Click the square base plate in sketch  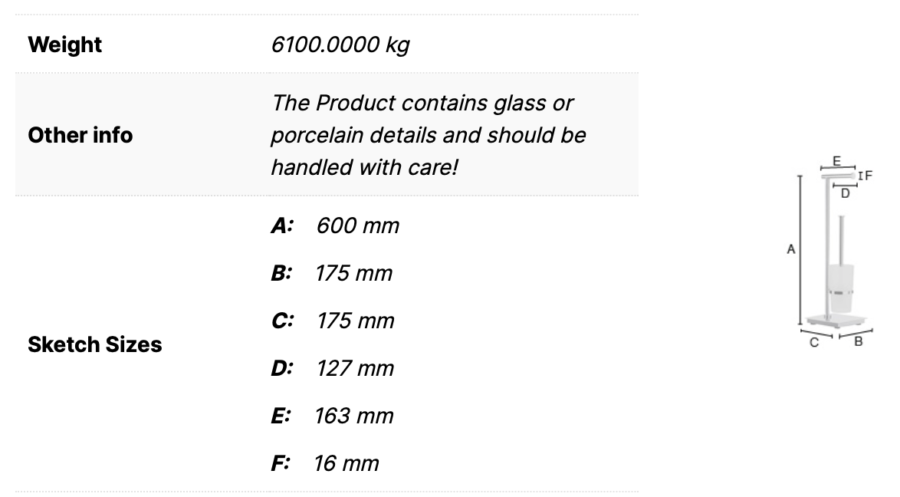point(836,320)
